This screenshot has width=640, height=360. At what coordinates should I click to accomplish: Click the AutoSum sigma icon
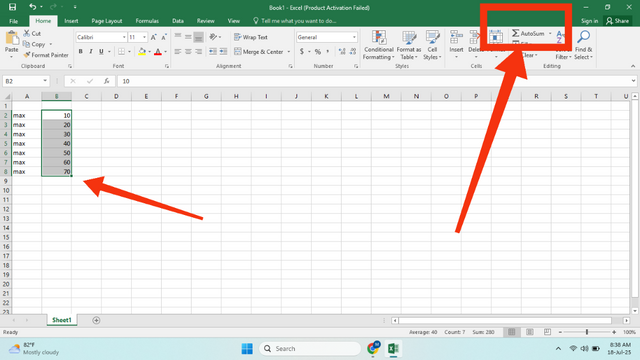[x=516, y=33]
